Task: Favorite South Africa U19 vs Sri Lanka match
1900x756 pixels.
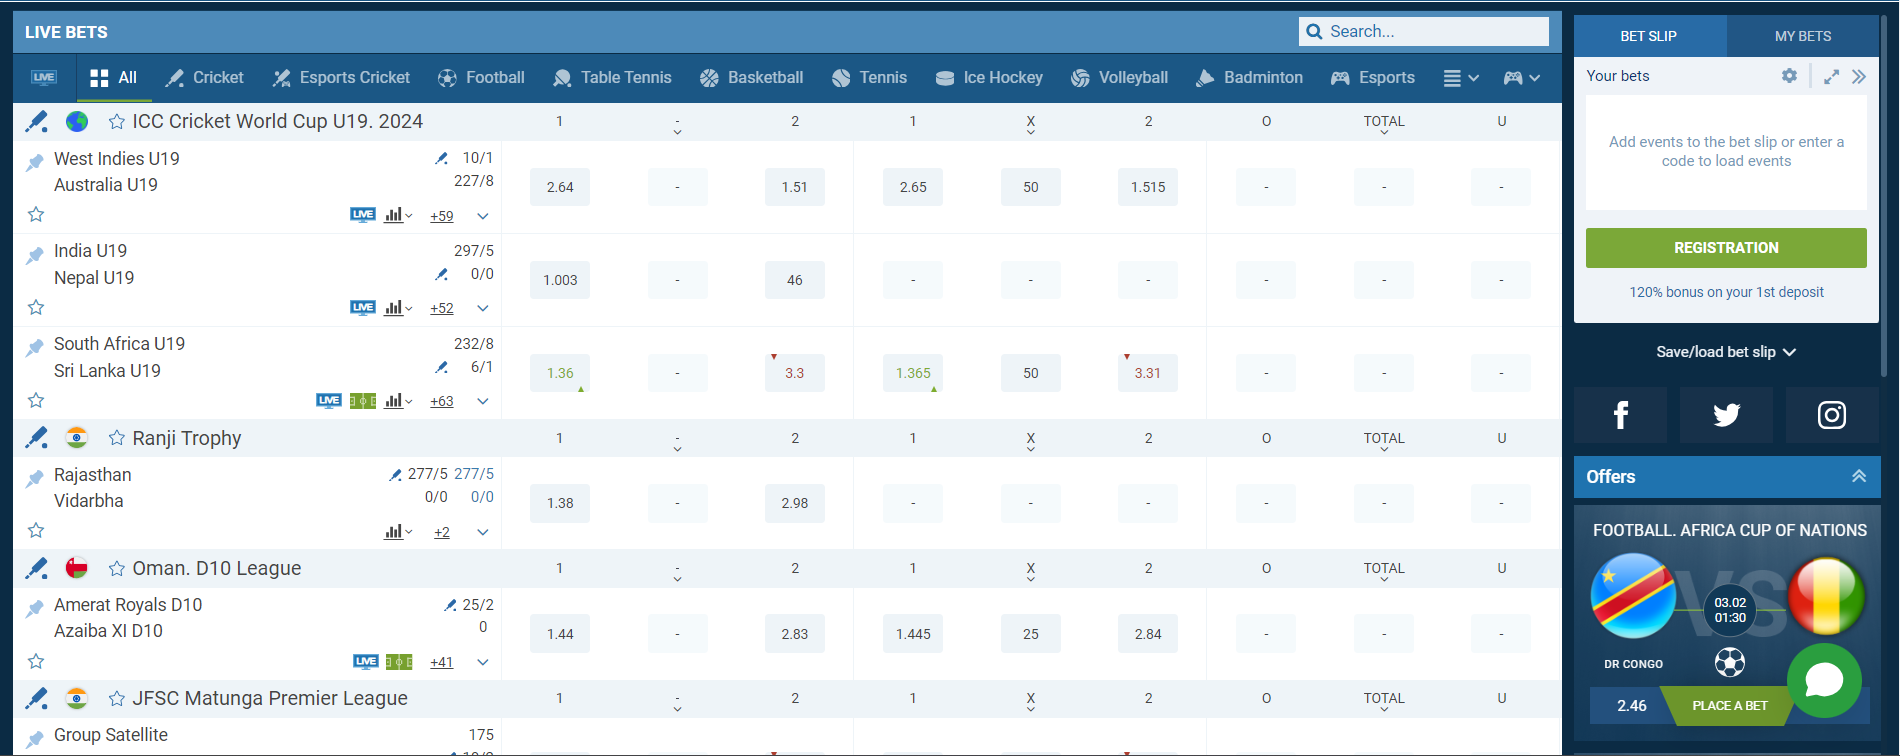Action: click(x=36, y=400)
